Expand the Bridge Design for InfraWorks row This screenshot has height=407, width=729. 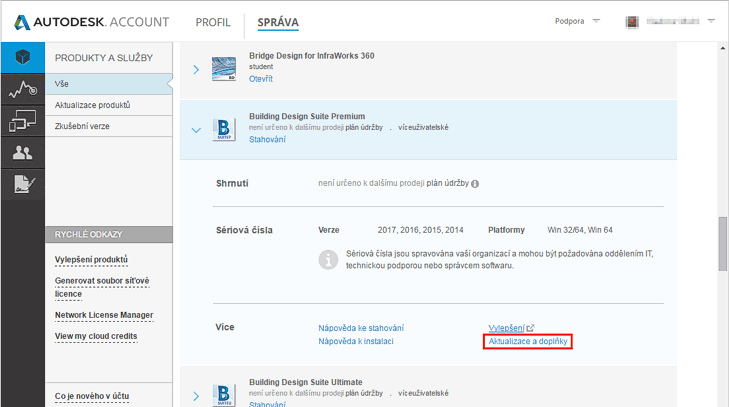pos(196,70)
